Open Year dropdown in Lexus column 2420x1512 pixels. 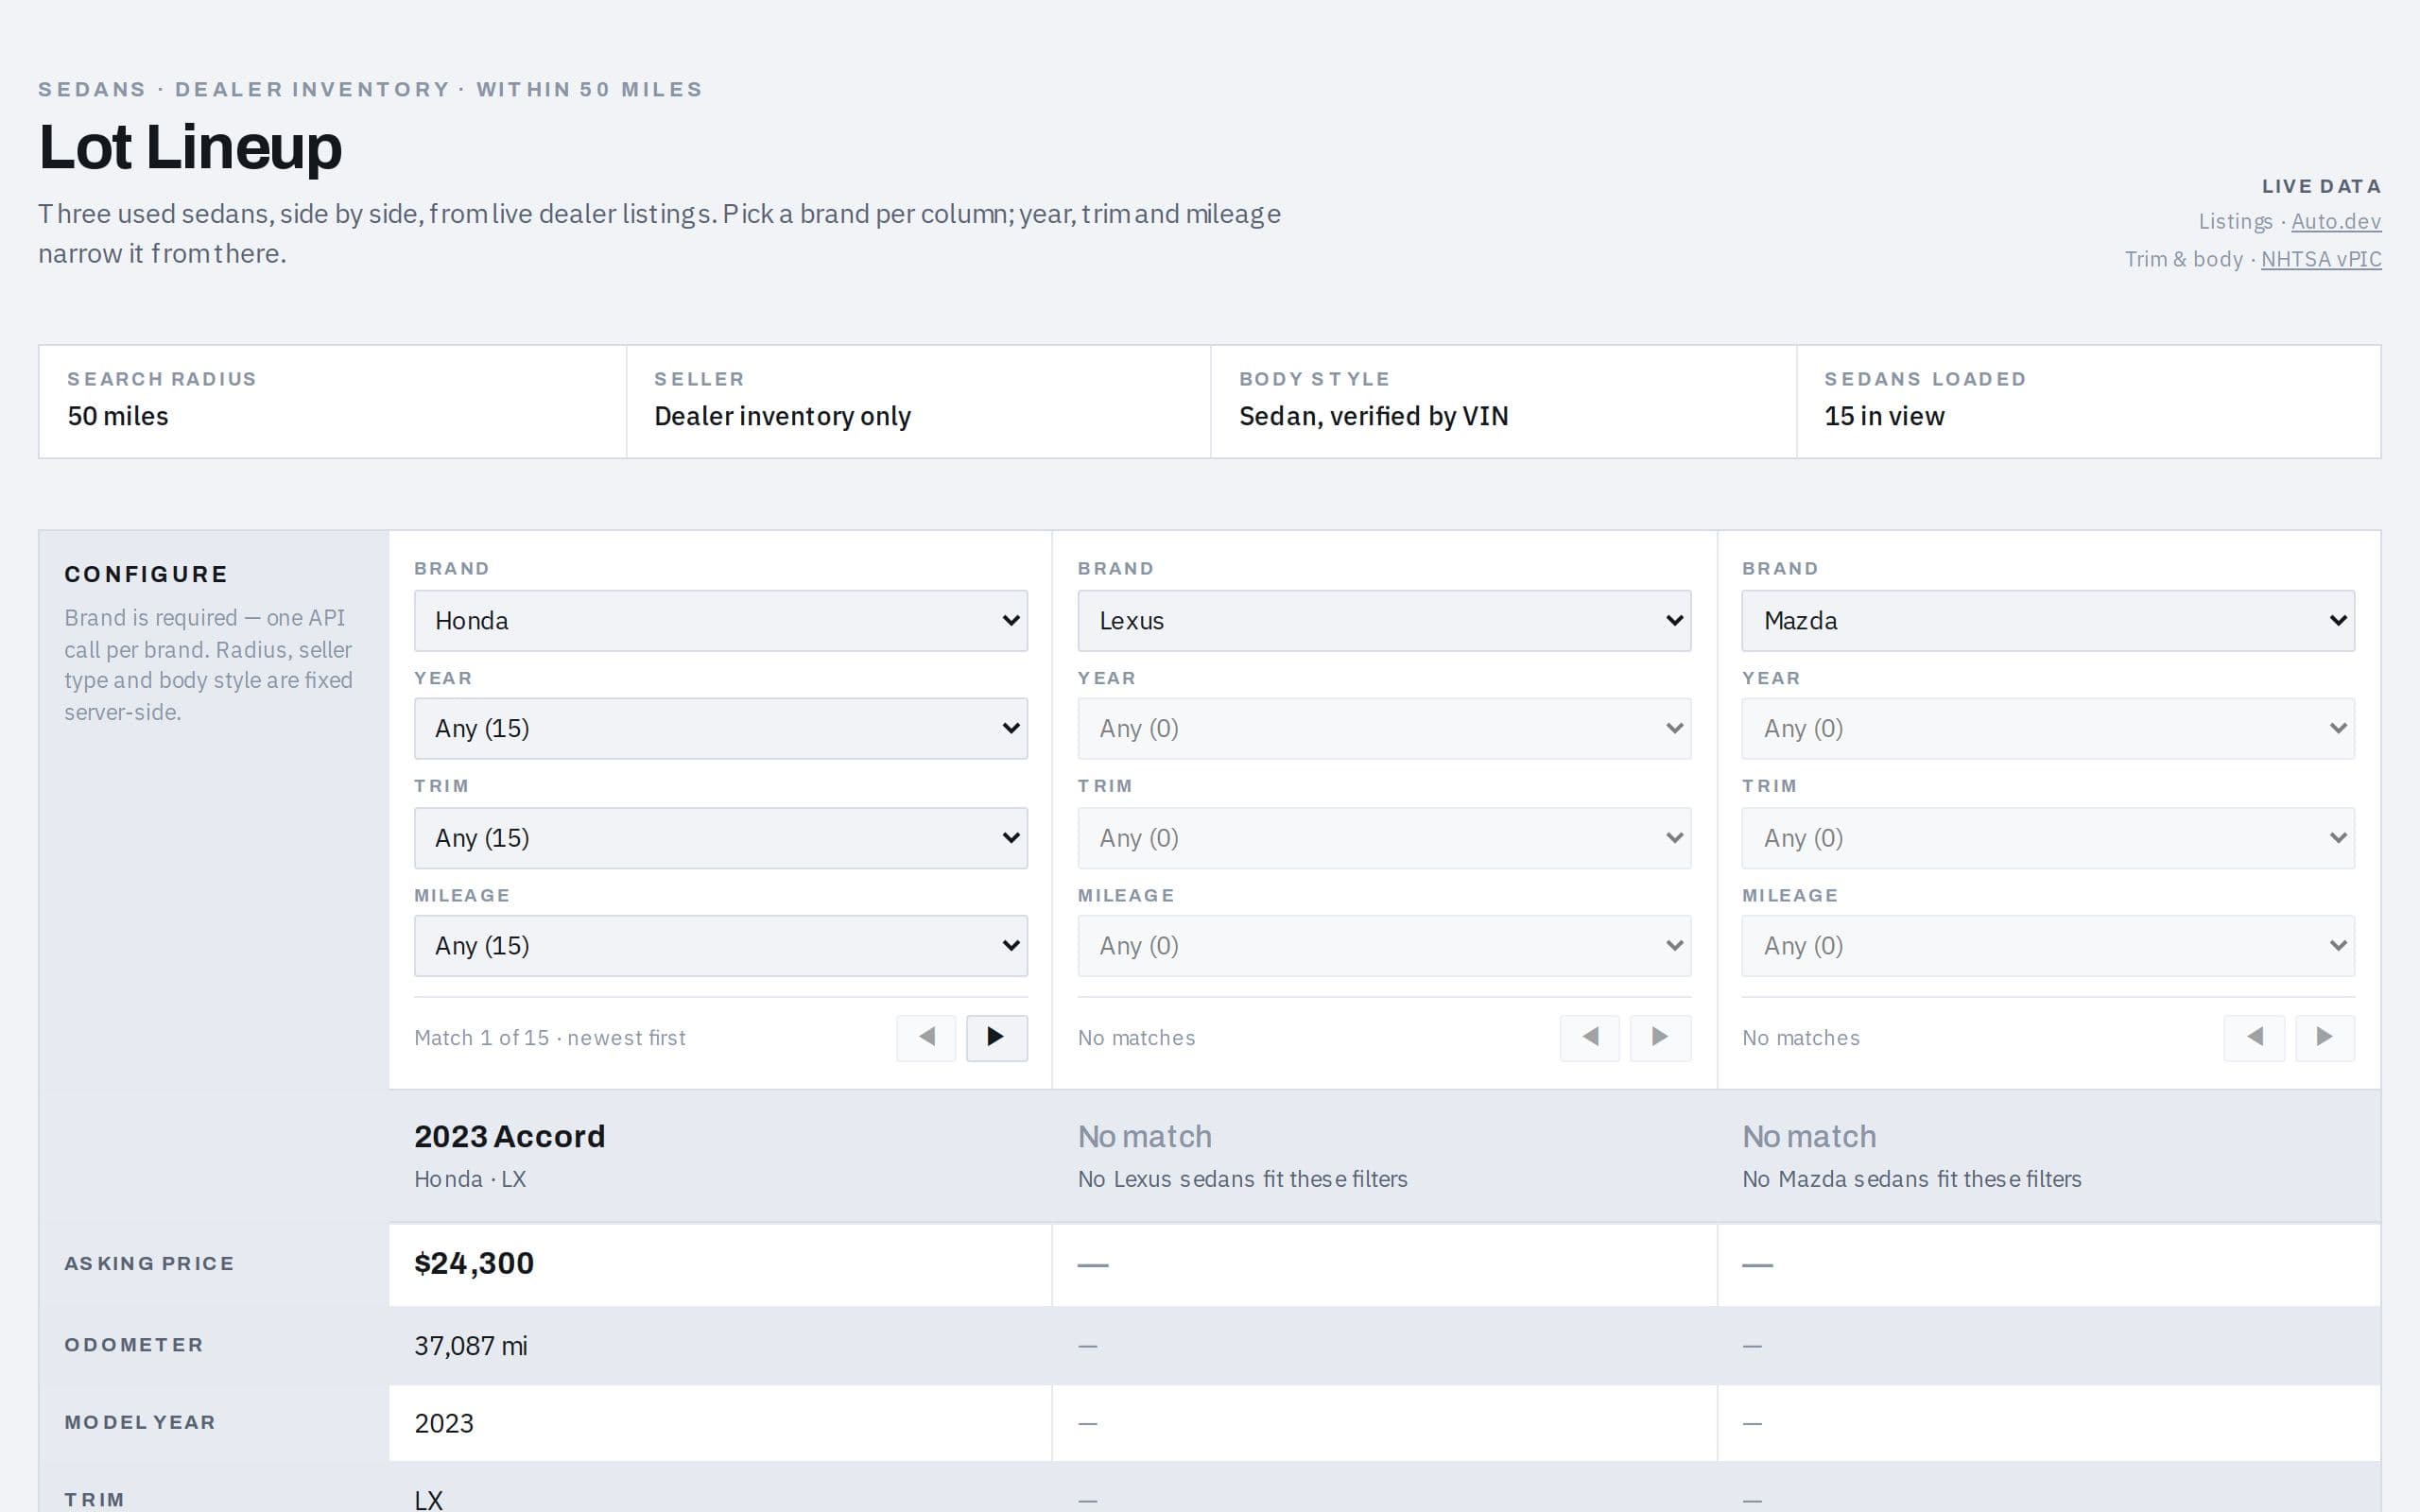pyautogui.click(x=1384, y=728)
